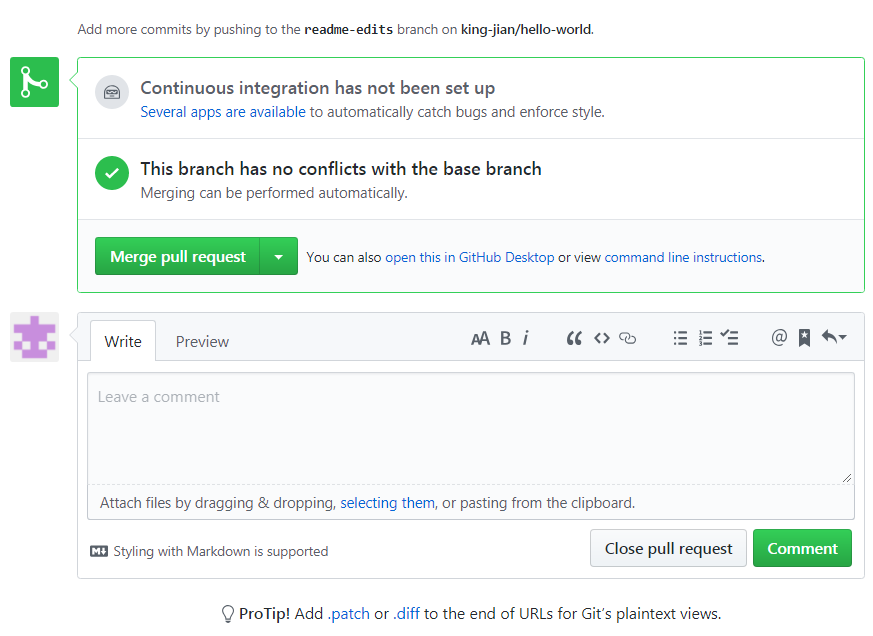Expand merge options dropdown arrow
This screenshot has height=636, width=873.
[279, 257]
